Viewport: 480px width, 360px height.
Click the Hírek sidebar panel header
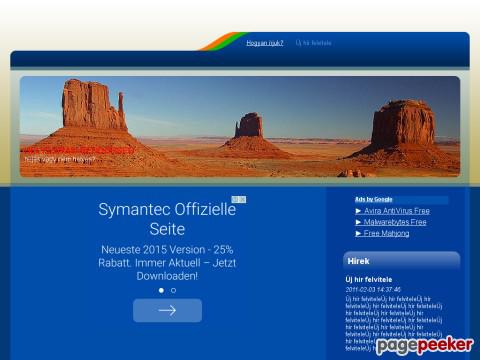[401, 261]
